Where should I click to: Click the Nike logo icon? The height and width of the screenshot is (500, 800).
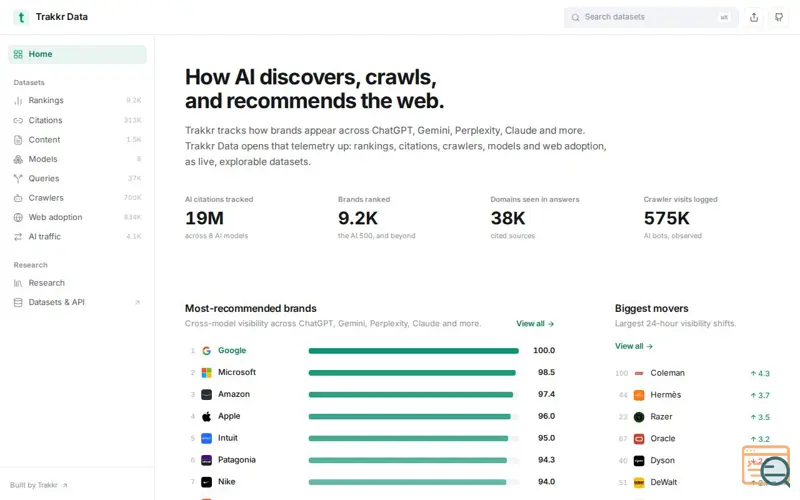[206, 482]
